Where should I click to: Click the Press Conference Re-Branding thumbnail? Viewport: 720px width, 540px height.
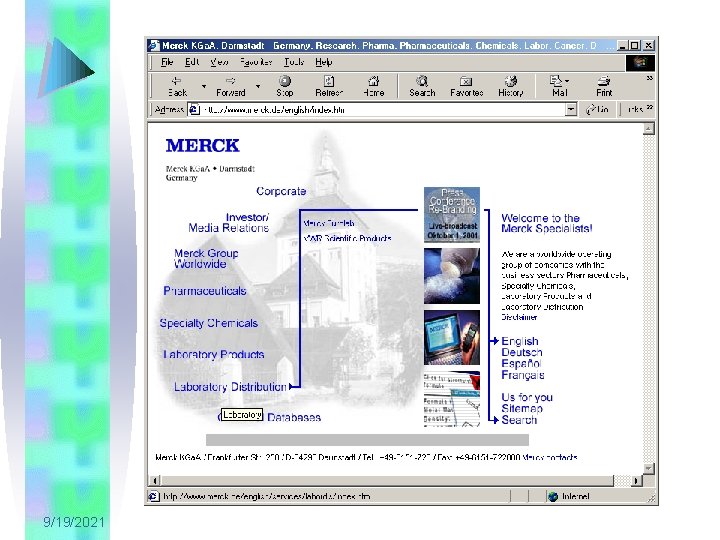tap(452, 214)
